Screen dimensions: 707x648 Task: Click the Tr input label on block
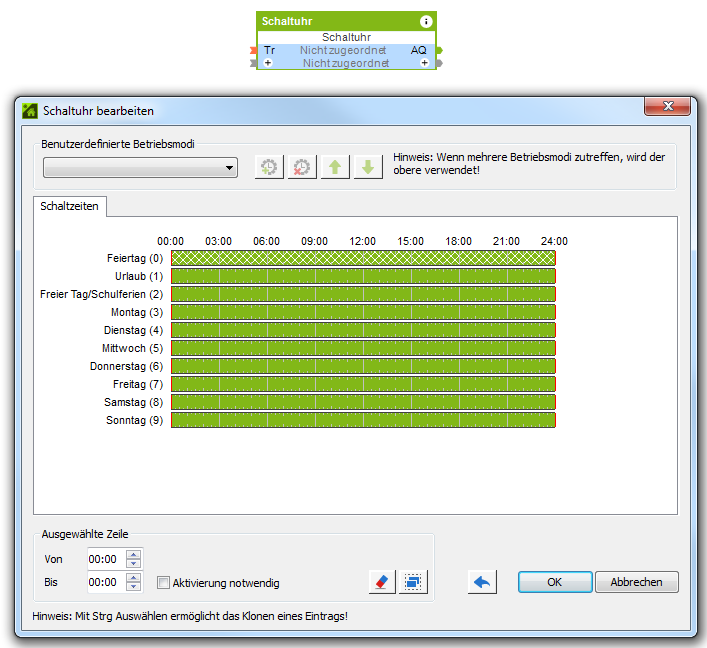(270, 50)
